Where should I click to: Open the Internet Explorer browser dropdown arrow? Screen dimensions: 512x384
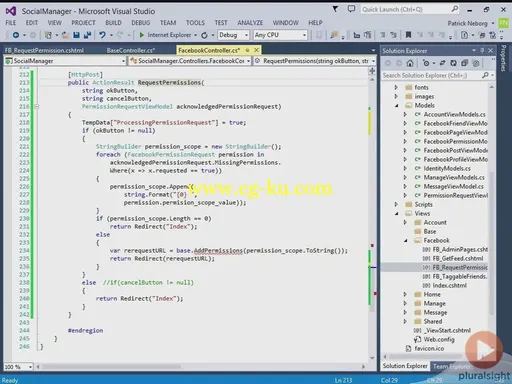coord(195,35)
